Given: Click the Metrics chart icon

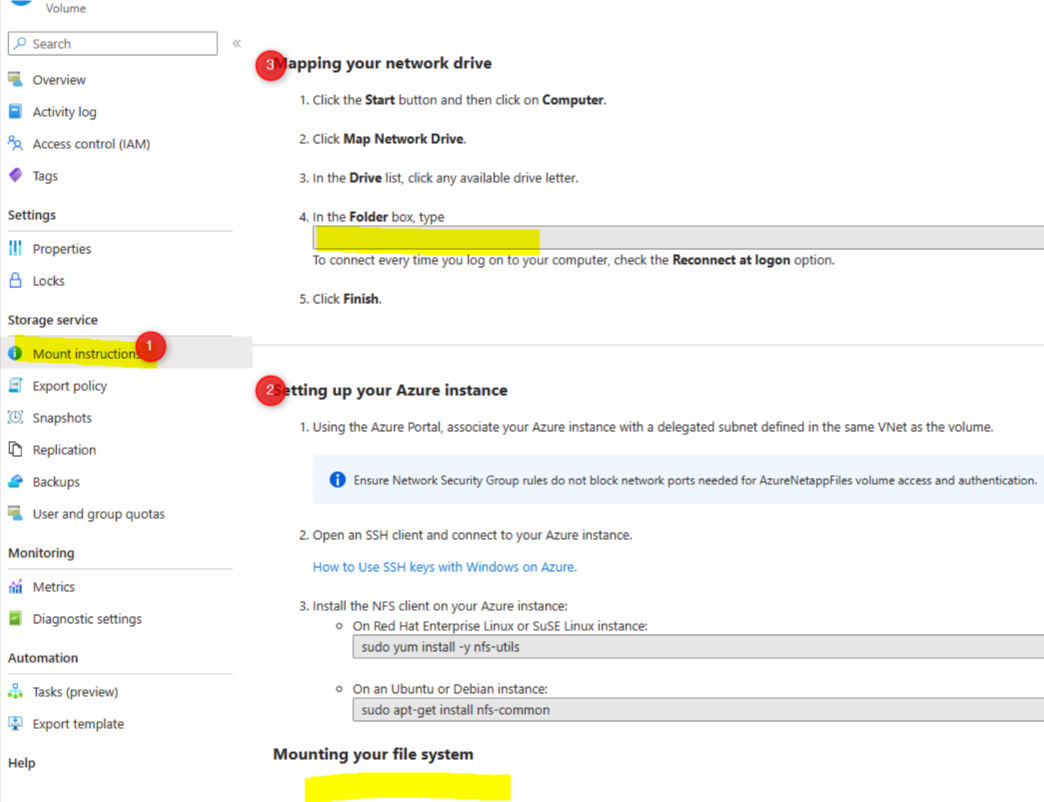Looking at the screenshot, I should 15,586.
